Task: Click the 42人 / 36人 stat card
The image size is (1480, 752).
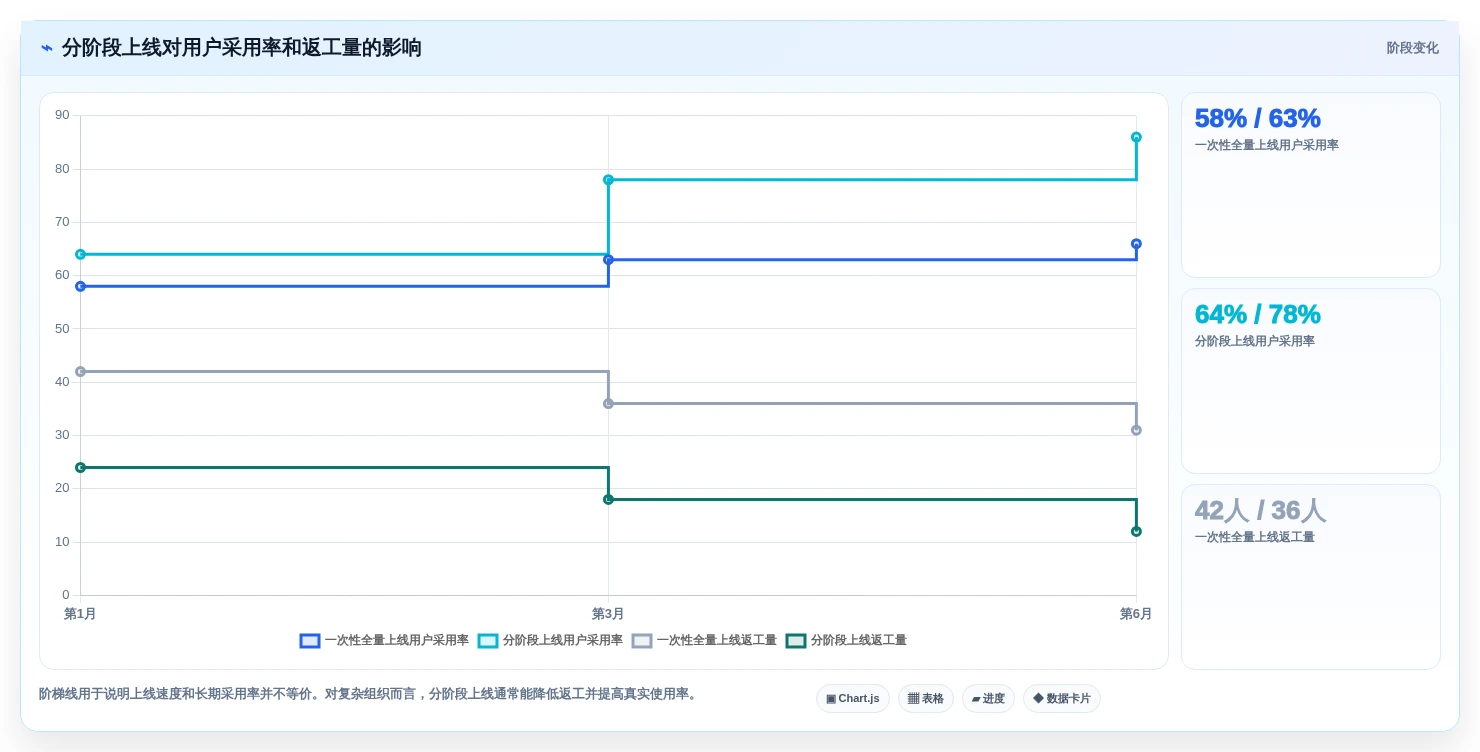Action: [1311, 577]
